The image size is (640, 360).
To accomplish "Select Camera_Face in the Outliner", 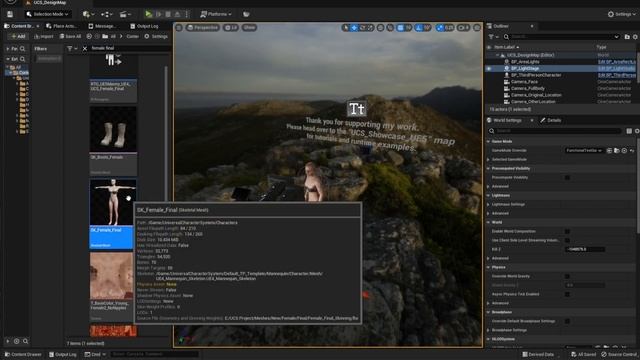I will coord(524,82).
